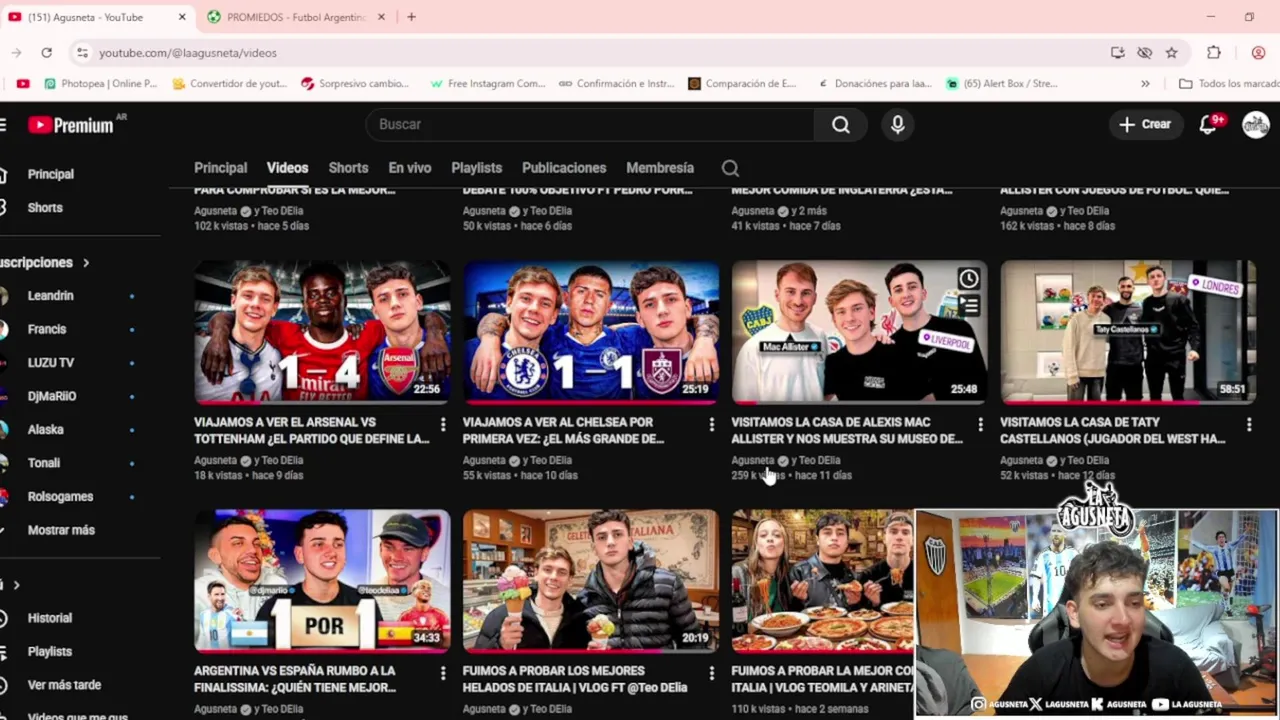Open title VISITAMOS LA CASA DE TATY CASTELLANOS
1280x720 pixels.
point(1112,431)
